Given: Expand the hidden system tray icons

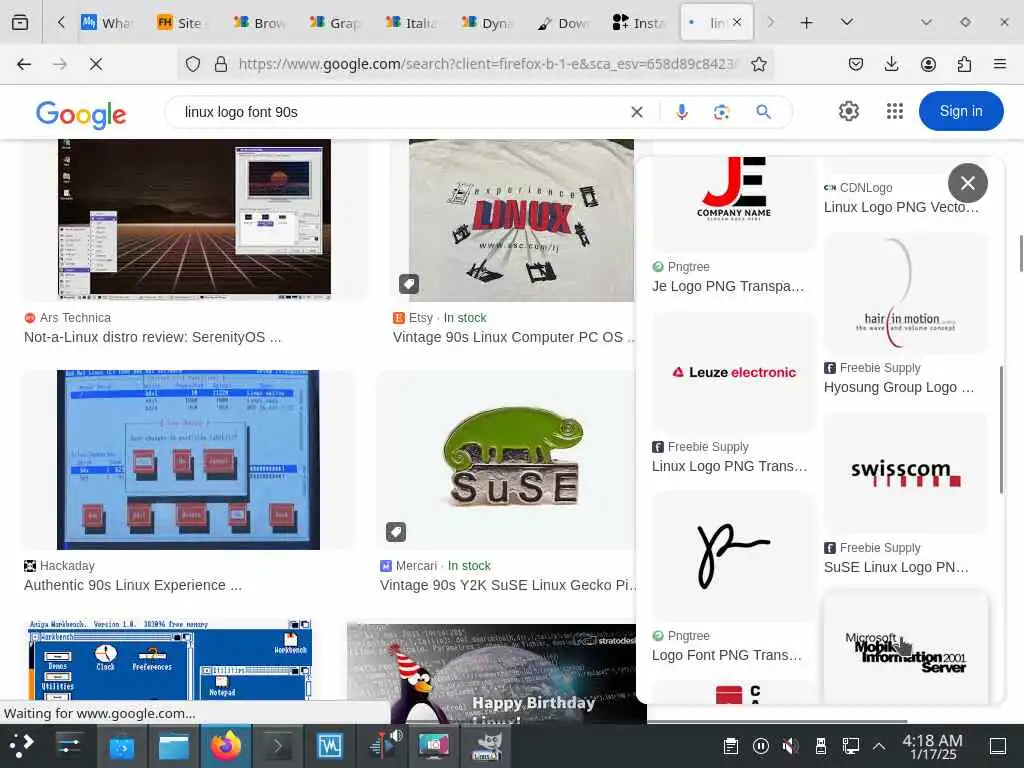Looking at the screenshot, I should (x=879, y=746).
